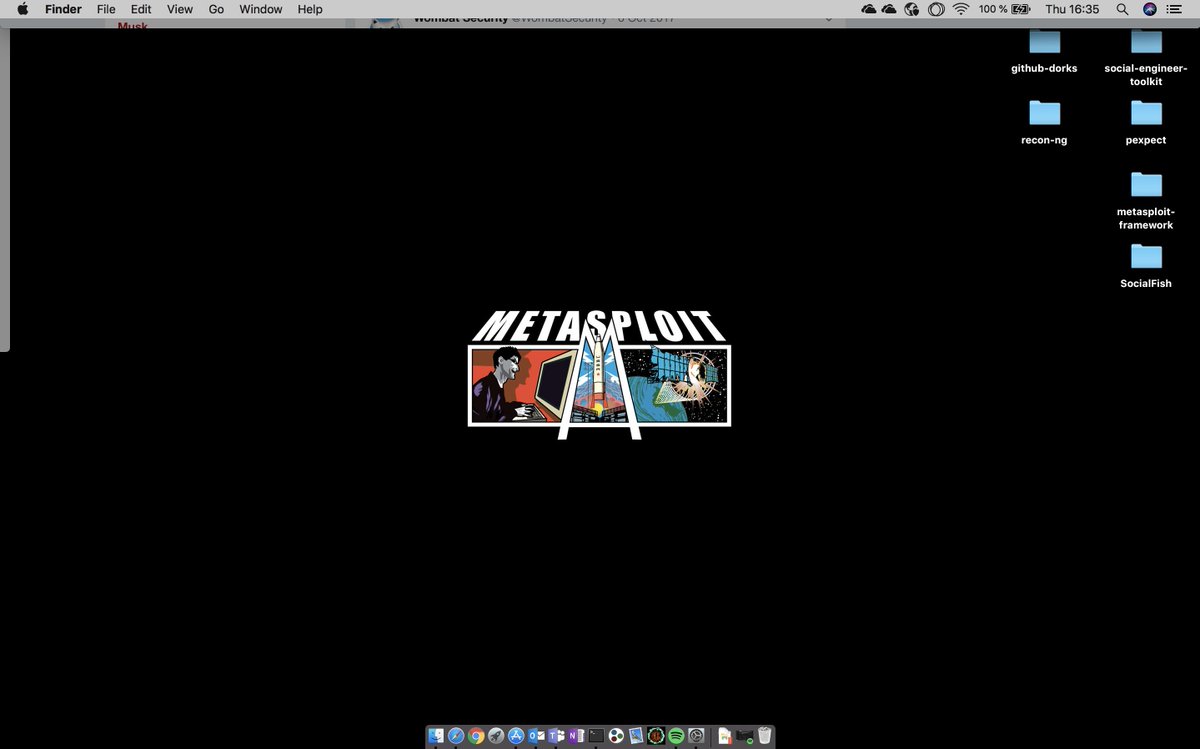Open Microsoft Teams from the dock
Viewport: 1200px width, 749px height.
point(556,736)
